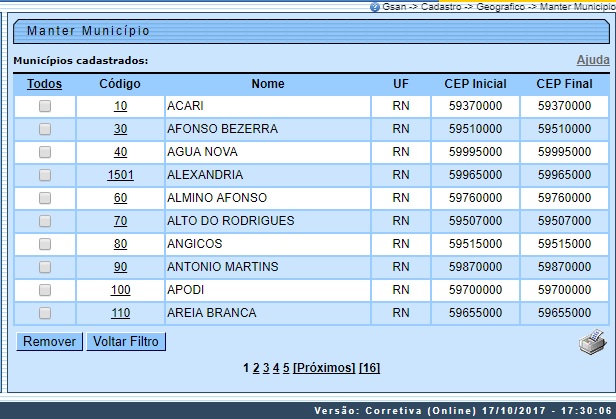Click the CEP Inicial column header

click(x=475, y=84)
